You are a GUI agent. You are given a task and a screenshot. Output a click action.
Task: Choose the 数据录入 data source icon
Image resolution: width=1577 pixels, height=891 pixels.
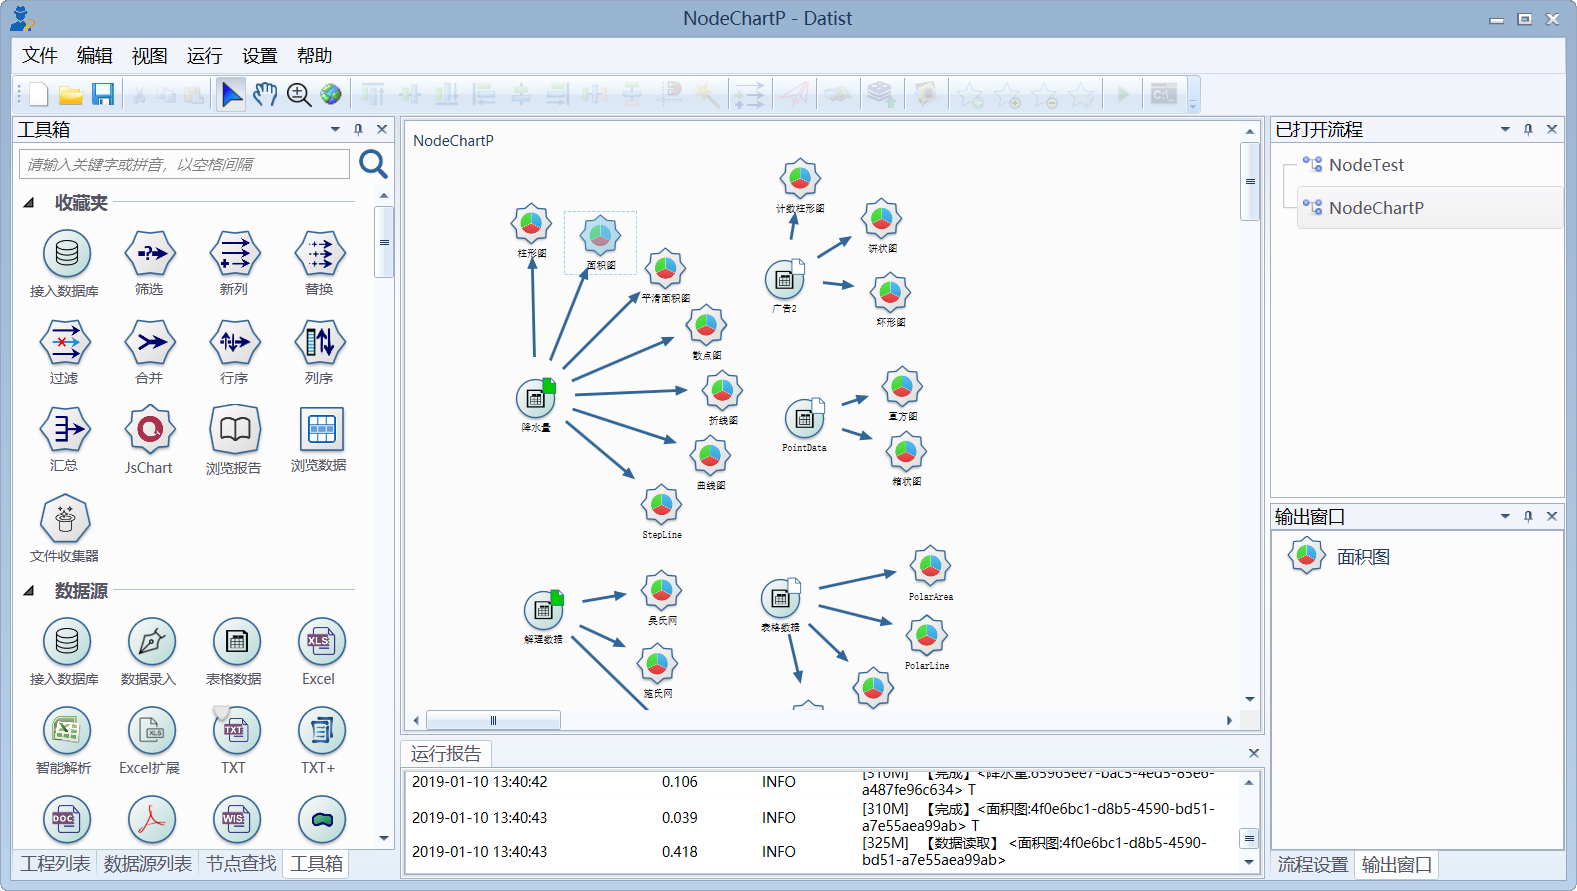pos(151,642)
